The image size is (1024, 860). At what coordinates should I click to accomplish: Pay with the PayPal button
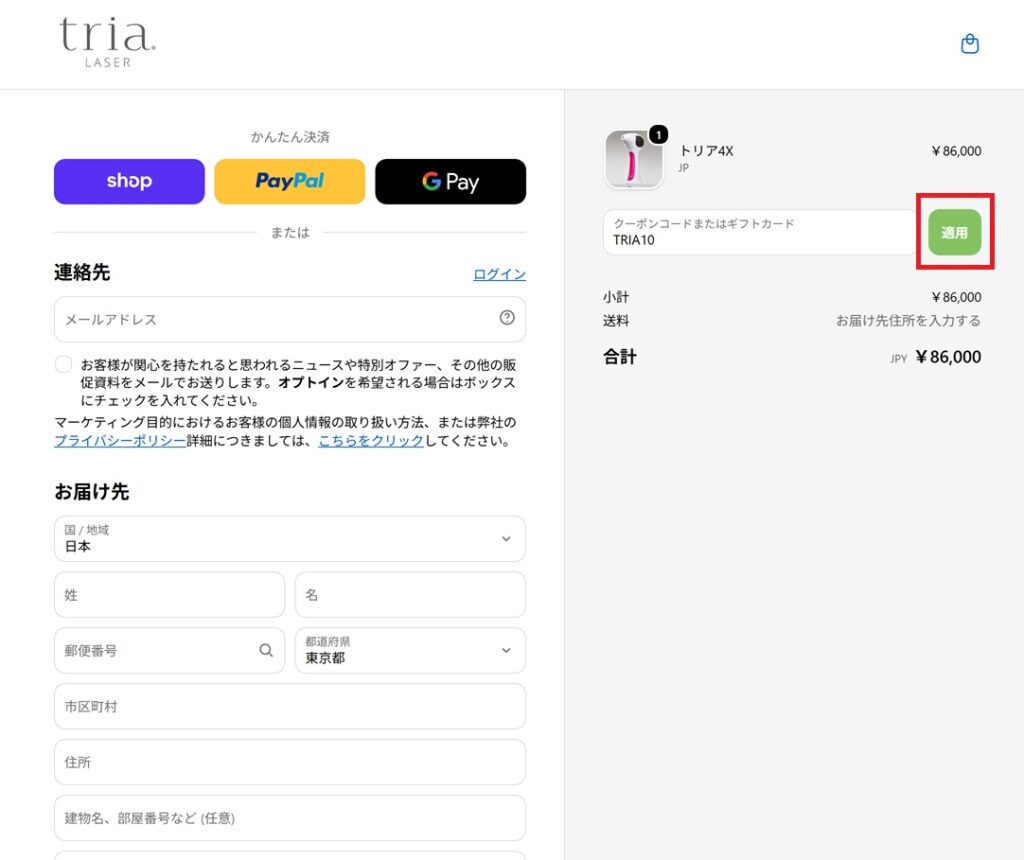tap(290, 182)
